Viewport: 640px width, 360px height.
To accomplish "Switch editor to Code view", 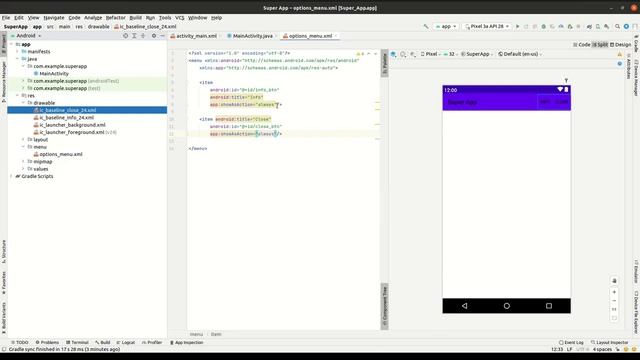I will click(582, 44).
